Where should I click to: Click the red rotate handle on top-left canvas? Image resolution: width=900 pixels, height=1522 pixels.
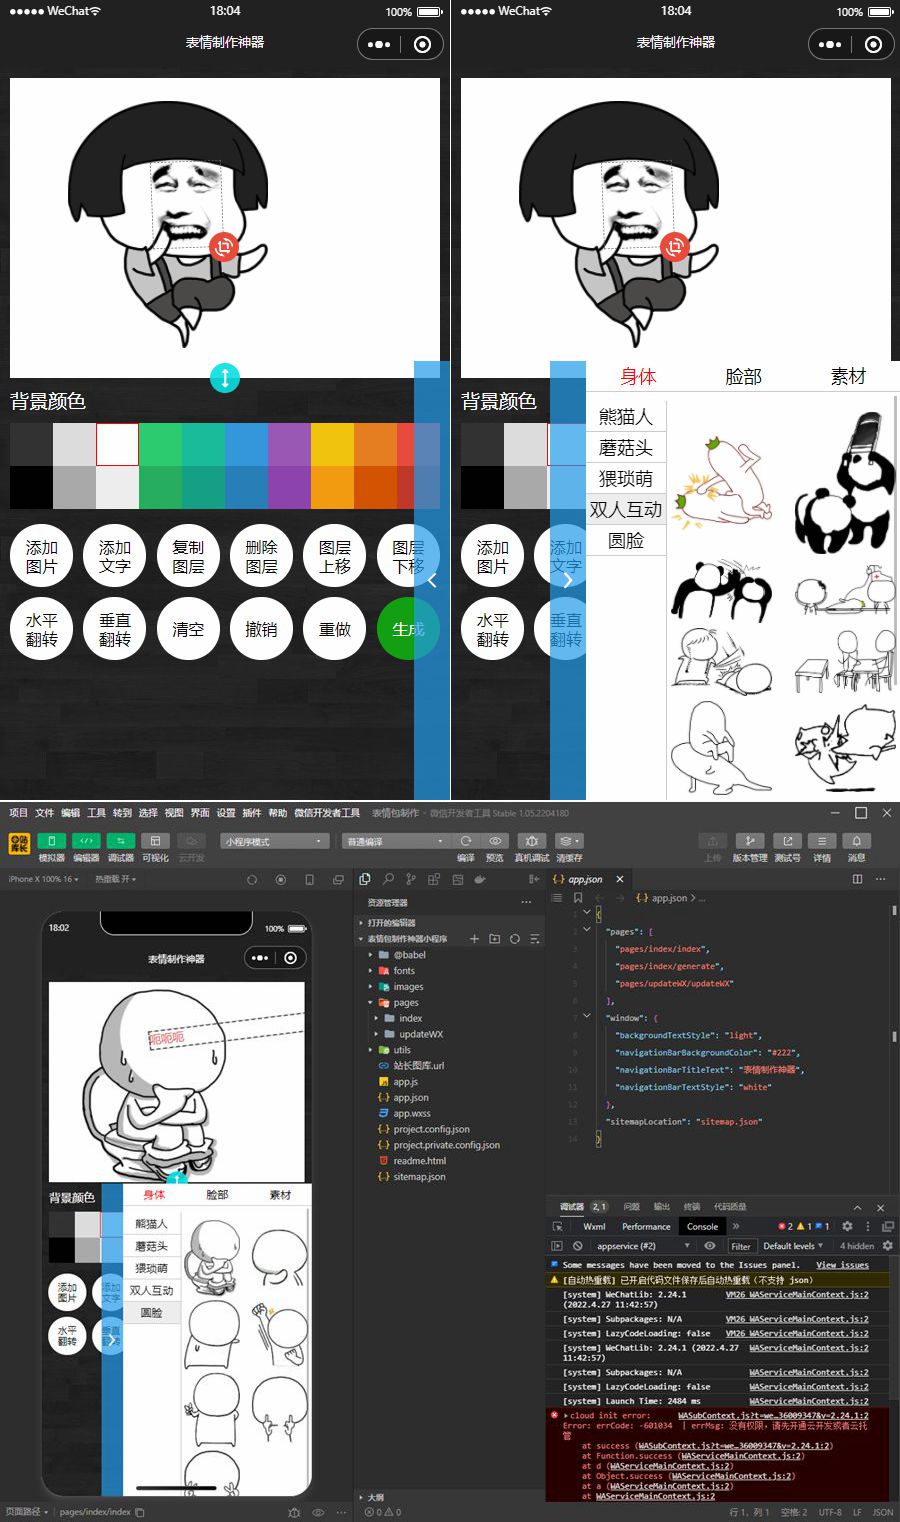coord(224,246)
